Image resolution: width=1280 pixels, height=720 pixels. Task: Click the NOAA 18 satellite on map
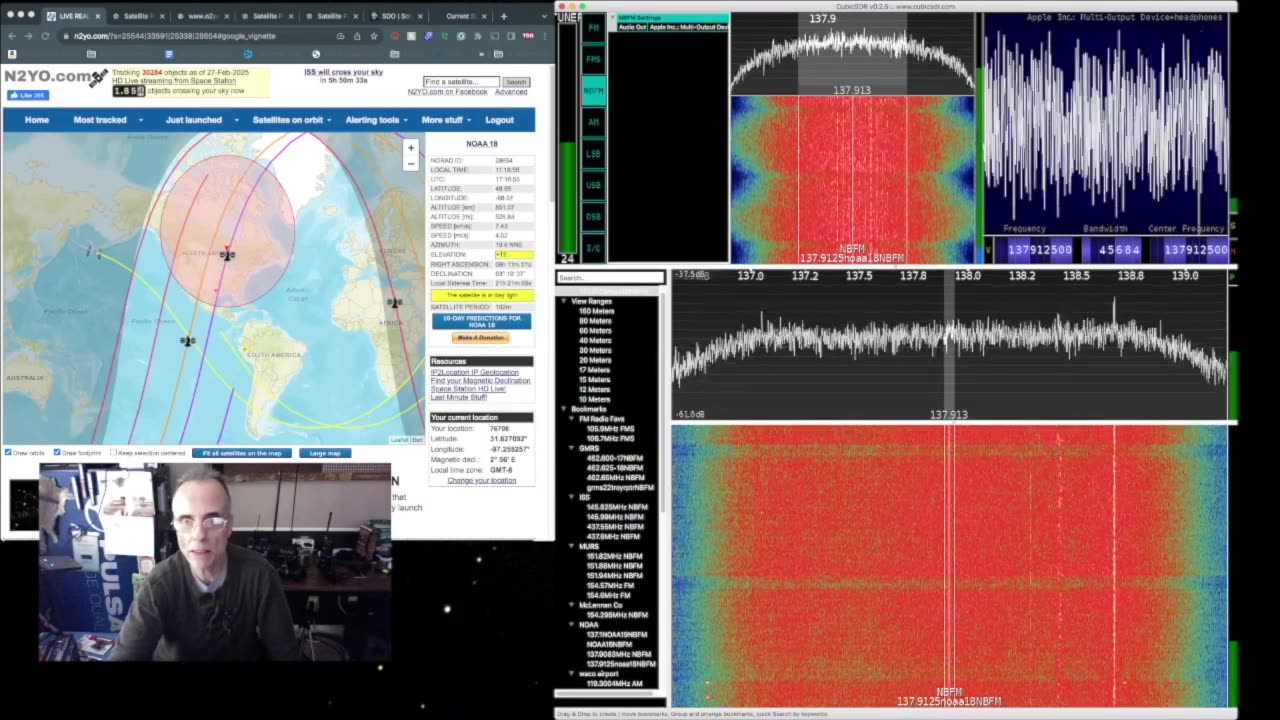tap(227, 255)
